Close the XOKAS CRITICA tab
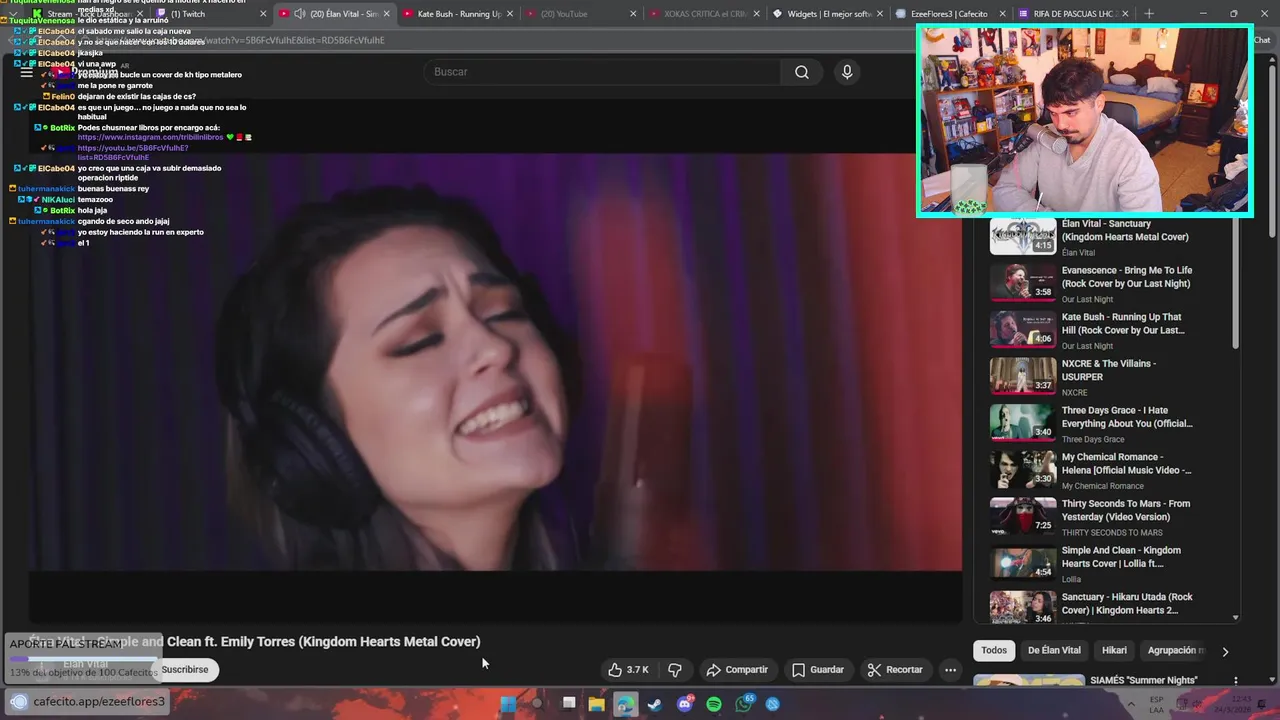This screenshot has width=1280, height=720. click(757, 14)
